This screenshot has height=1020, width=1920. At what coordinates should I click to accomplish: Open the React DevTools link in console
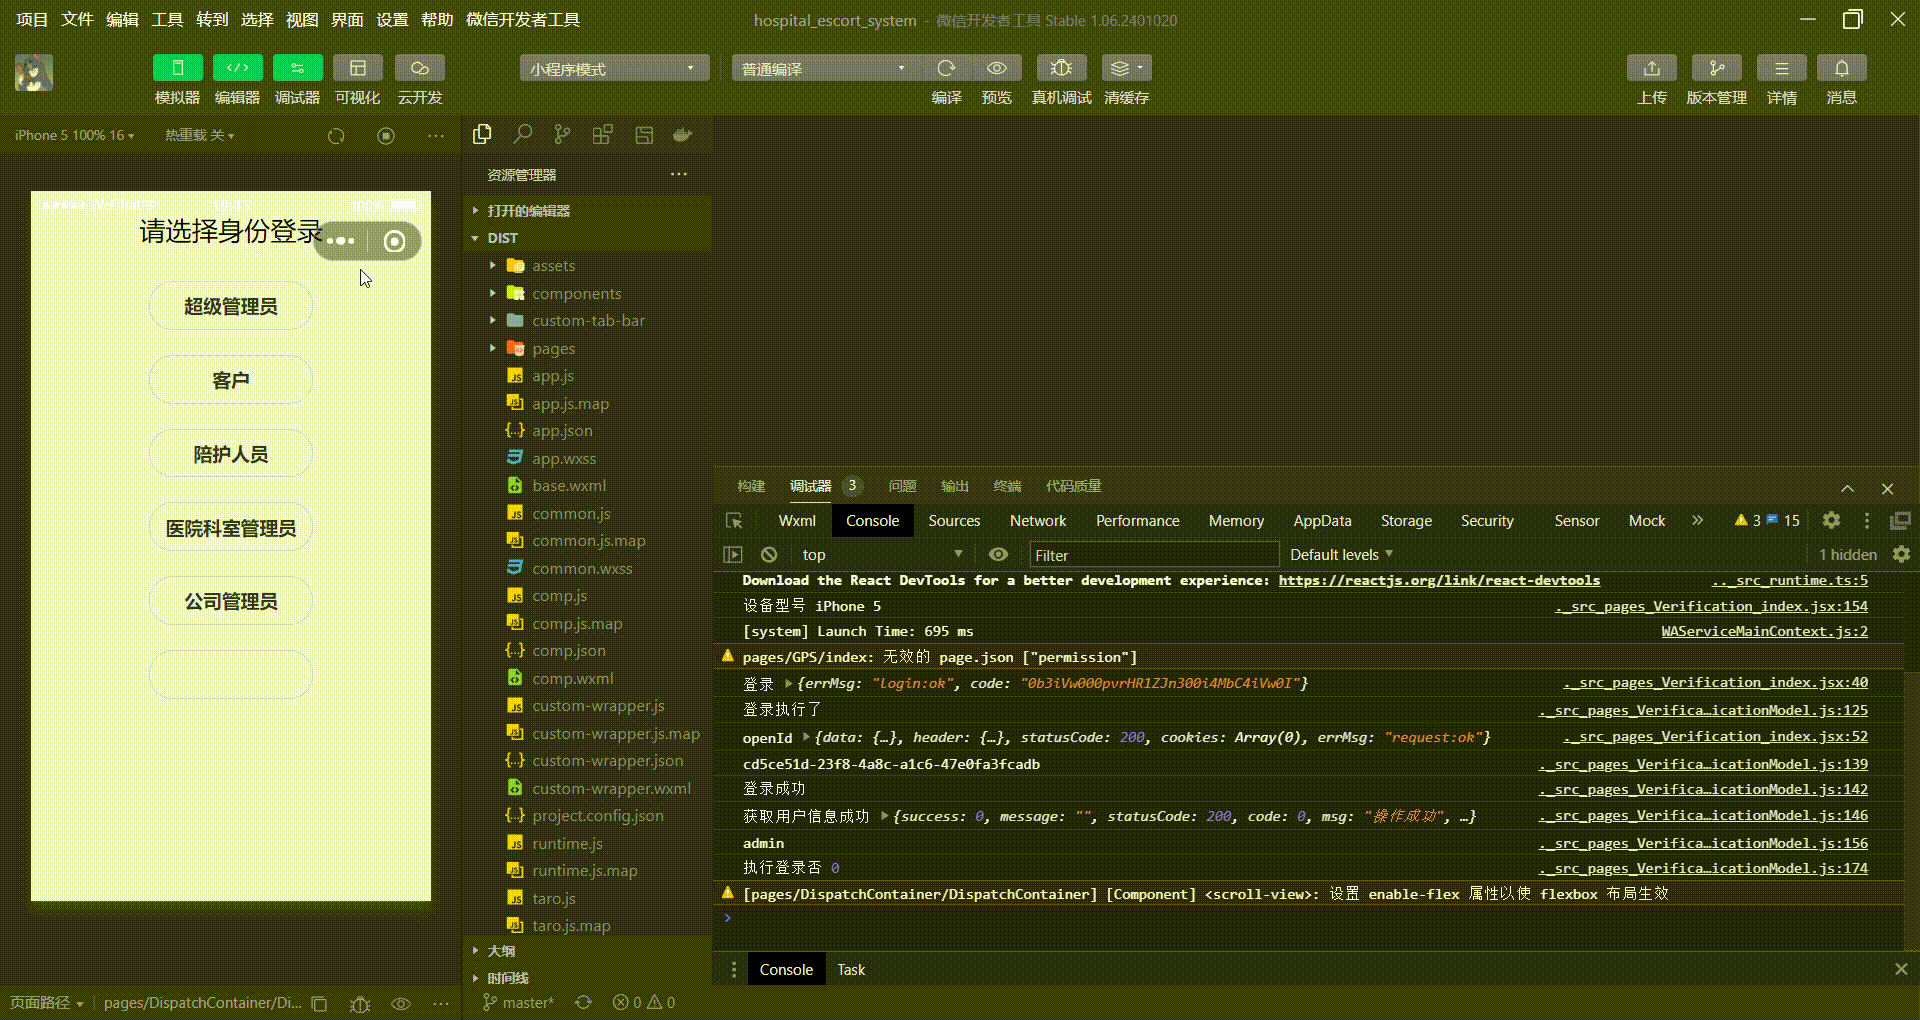[x=1439, y=580]
